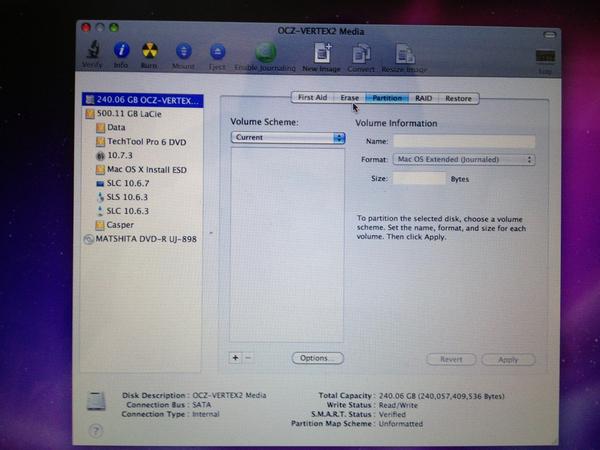Open the Format Mac OS Extended dropdown

click(x=464, y=160)
